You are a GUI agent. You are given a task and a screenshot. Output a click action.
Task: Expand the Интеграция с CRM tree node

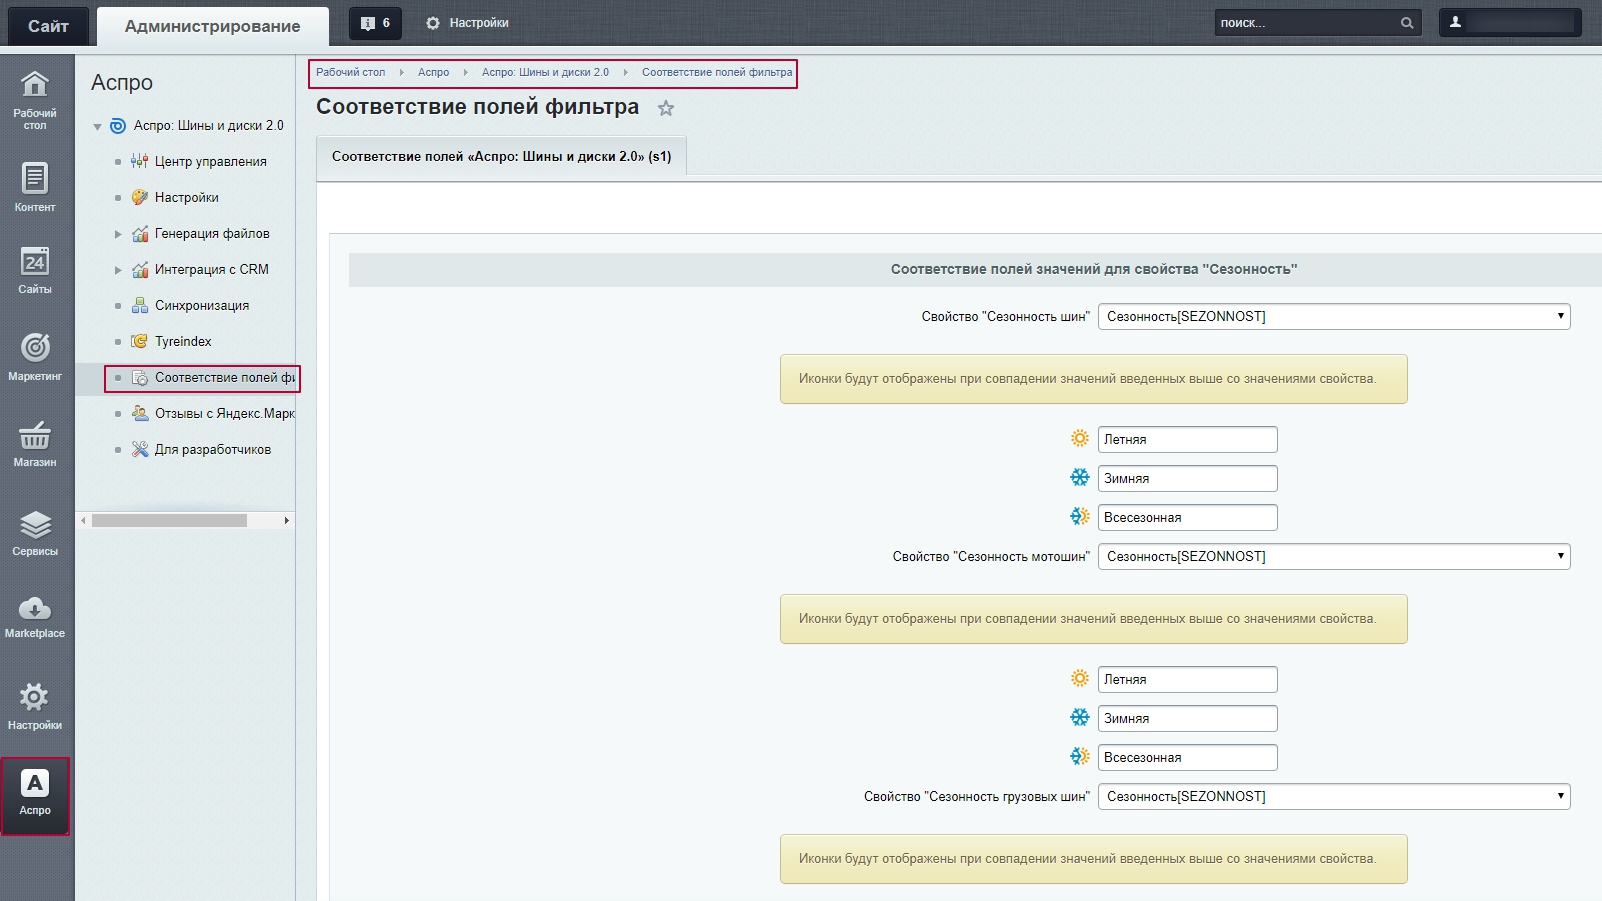click(x=118, y=270)
